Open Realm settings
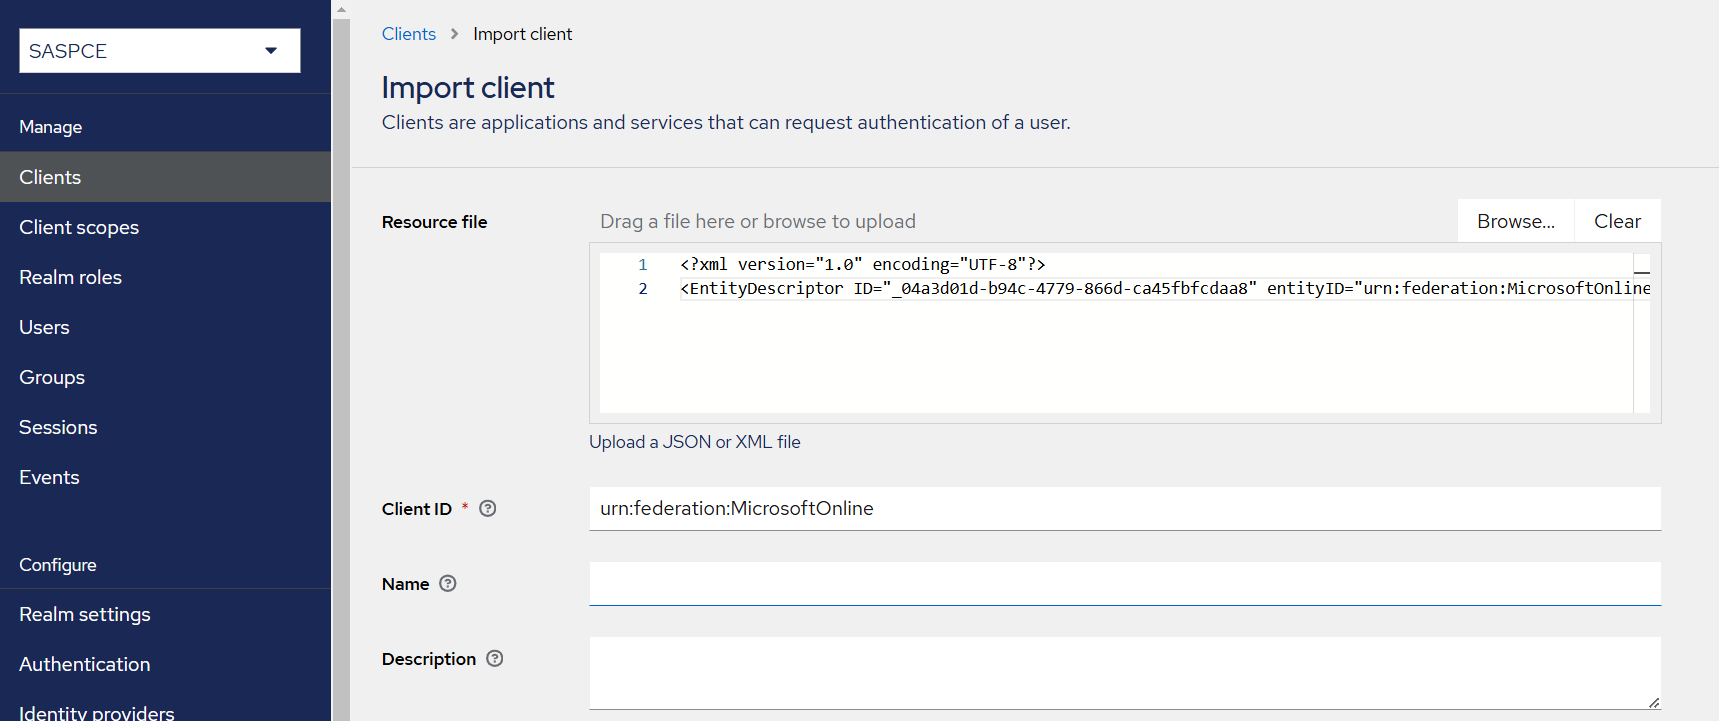This screenshot has height=721, width=1719. pos(85,614)
